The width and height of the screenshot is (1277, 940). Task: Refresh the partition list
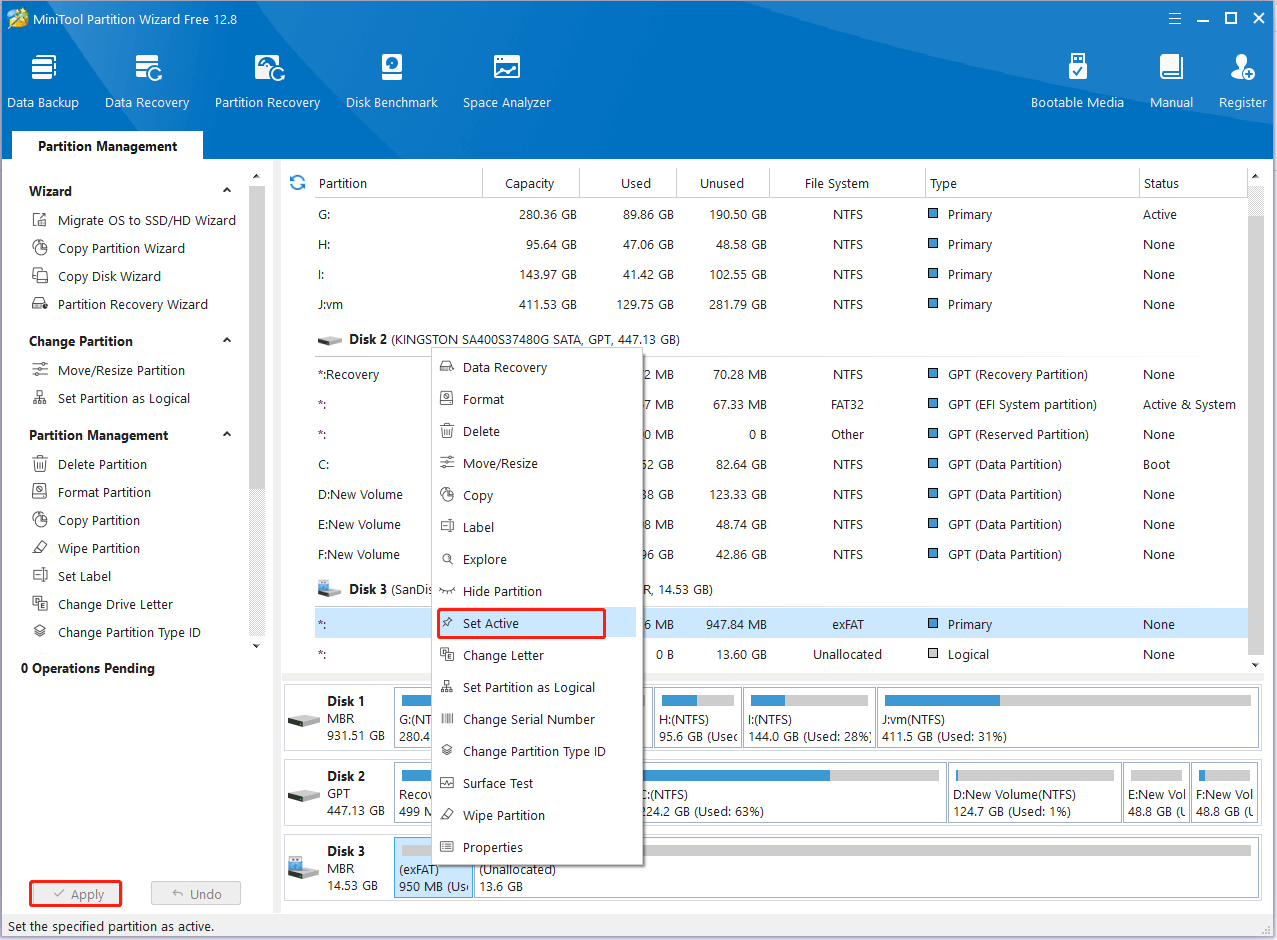point(297,183)
